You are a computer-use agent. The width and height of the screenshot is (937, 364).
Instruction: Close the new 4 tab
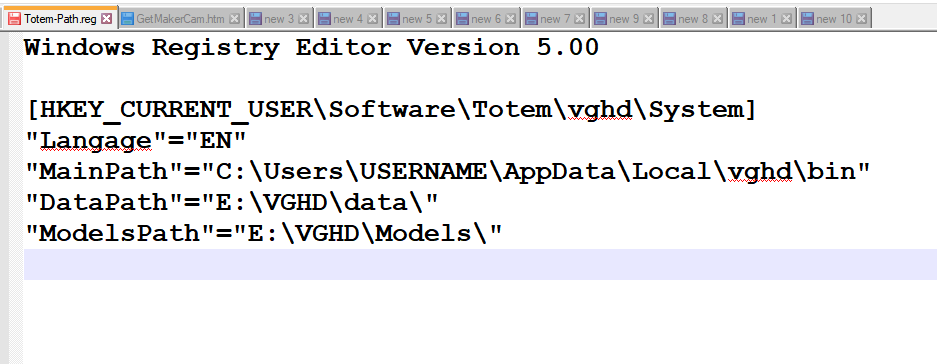372,19
